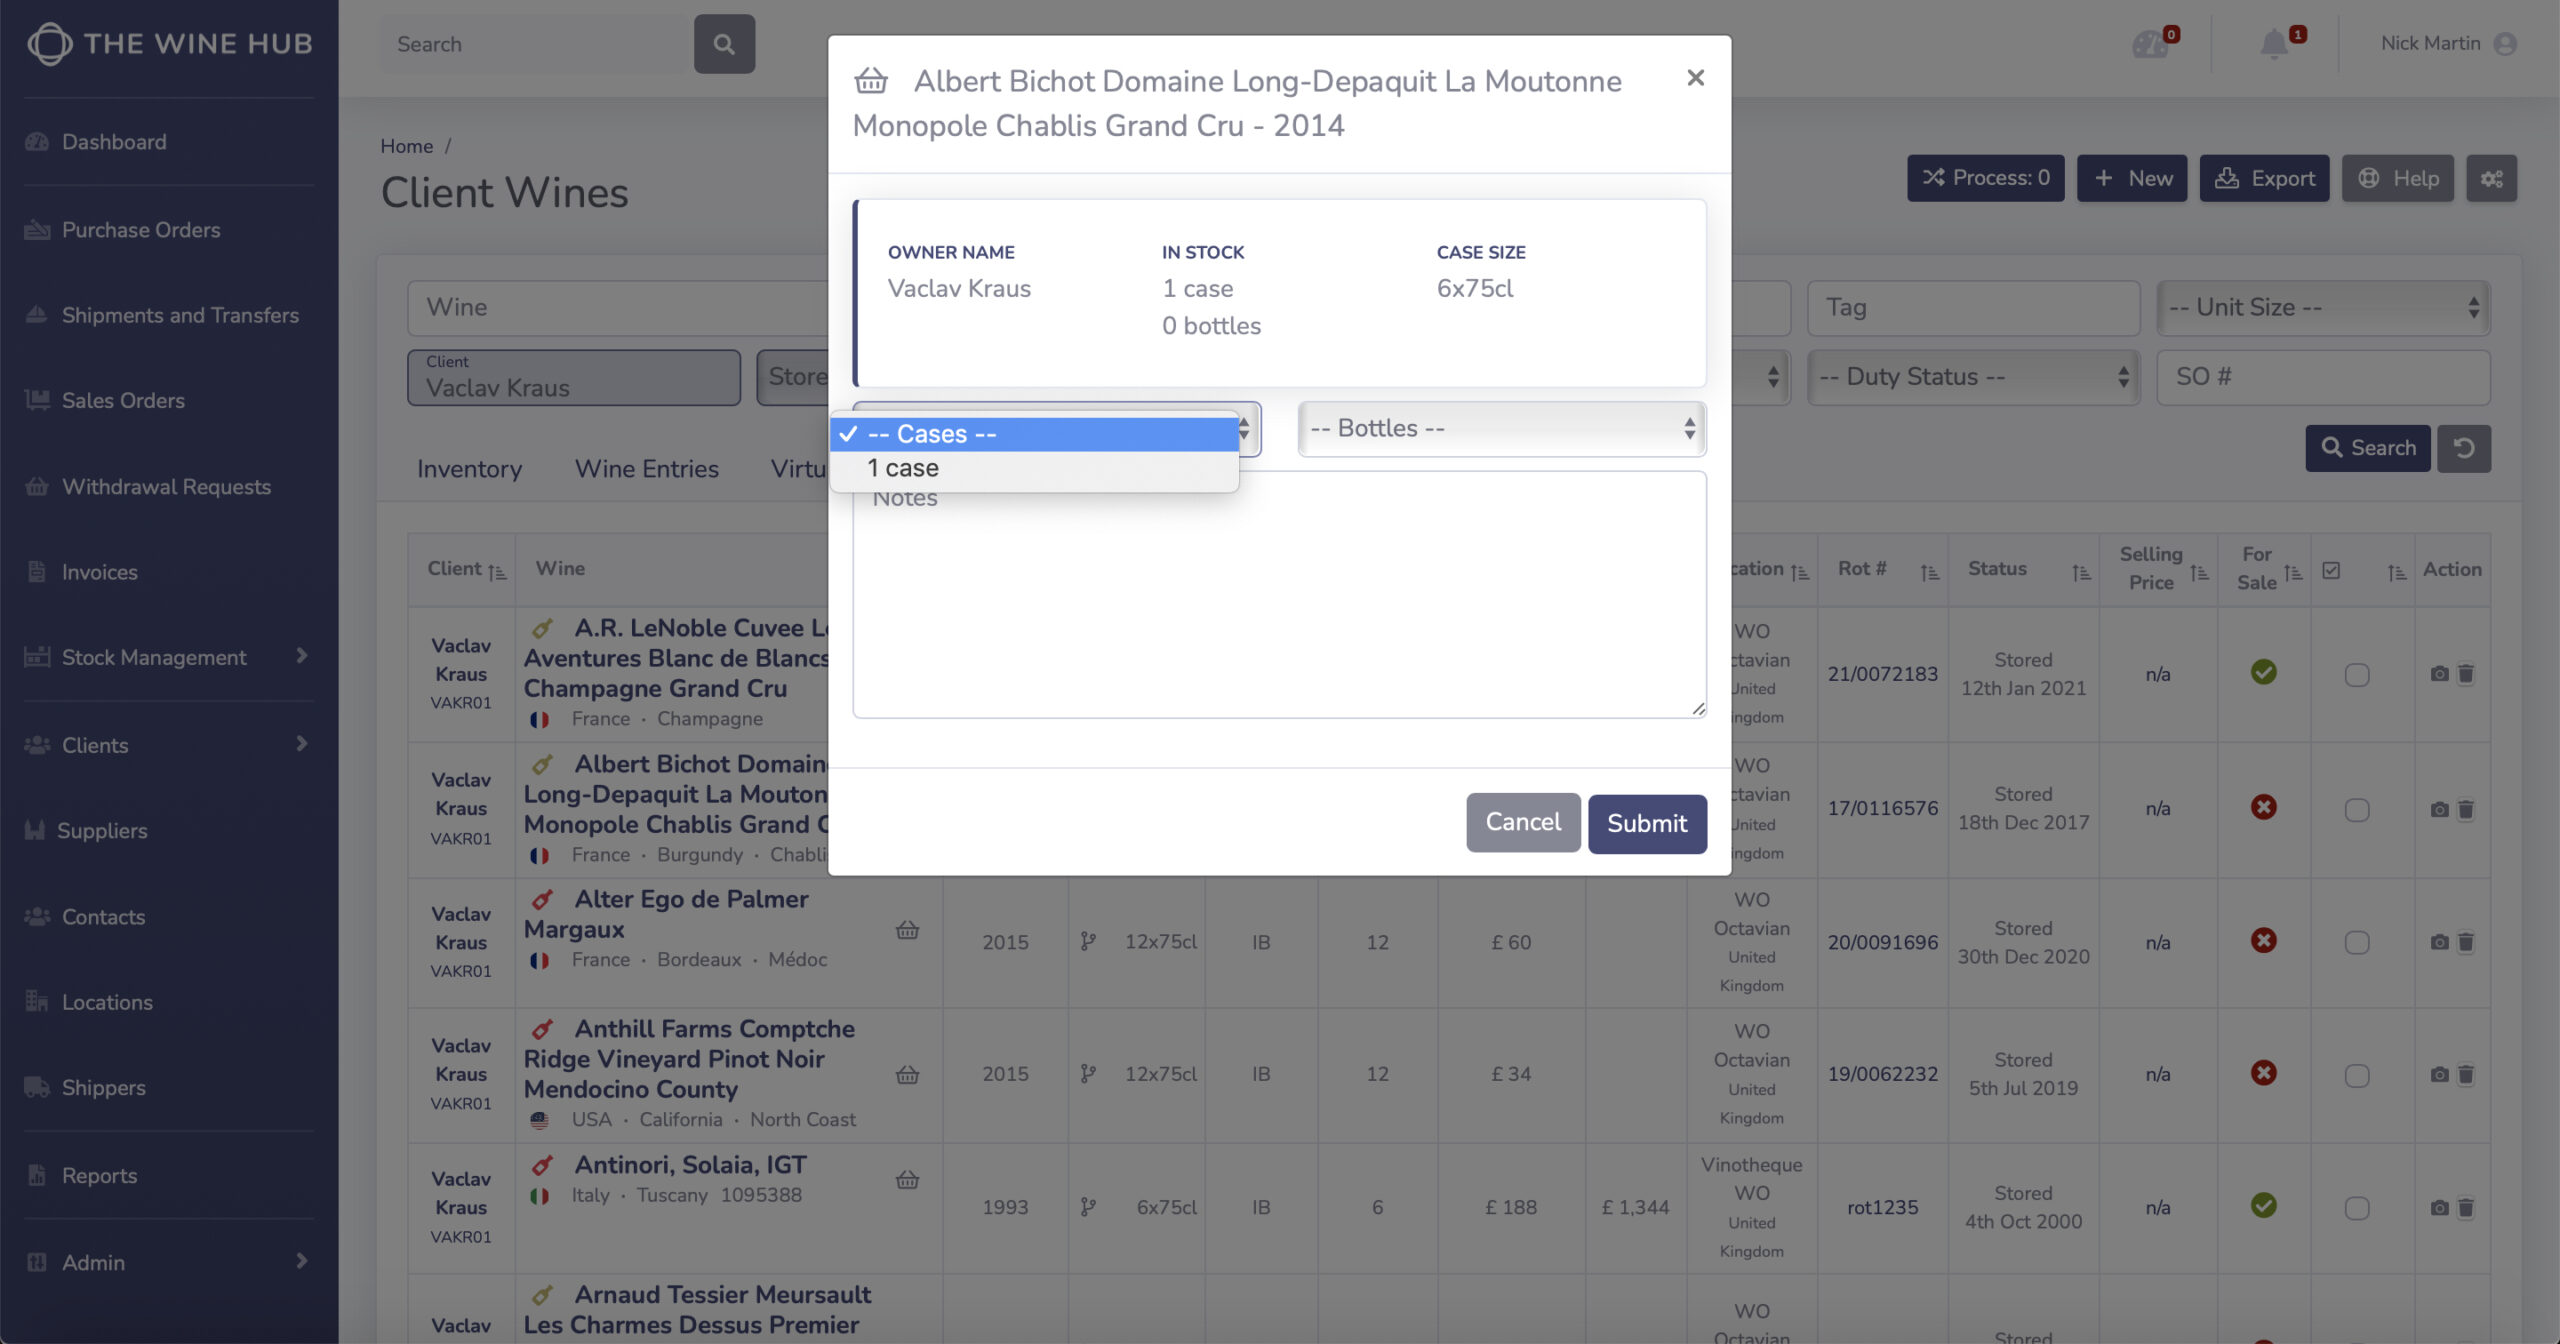This screenshot has width=2560, height=1344.
Task: Click trash icon in rot1235 row
Action: tap(2466, 1208)
